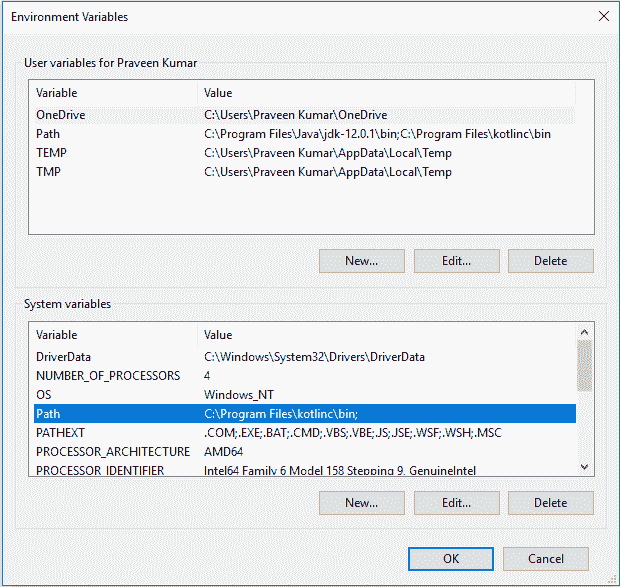The height and width of the screenshot is (587, 620).
Task: Confirm changes with OK button
Action: (x=451, y=559)
